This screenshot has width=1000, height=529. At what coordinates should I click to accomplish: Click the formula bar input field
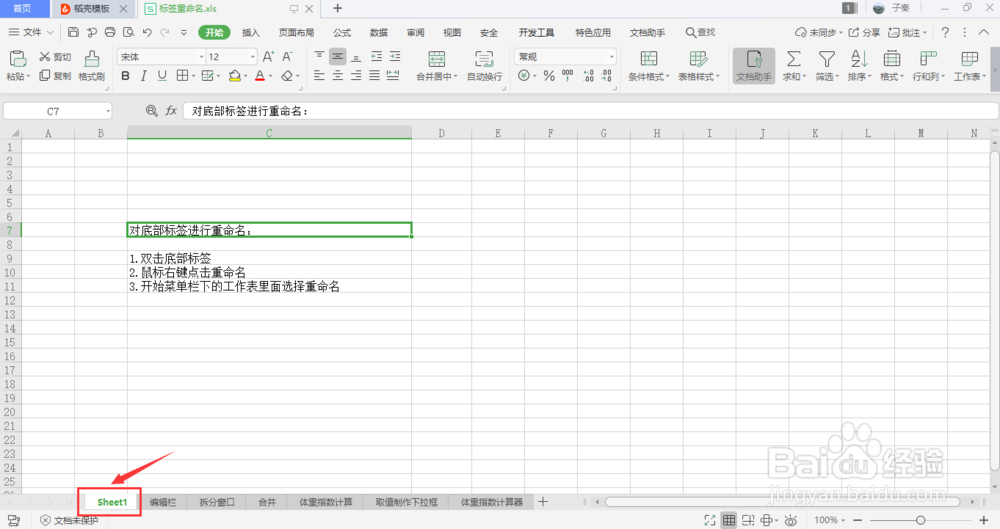click(590, 111)
